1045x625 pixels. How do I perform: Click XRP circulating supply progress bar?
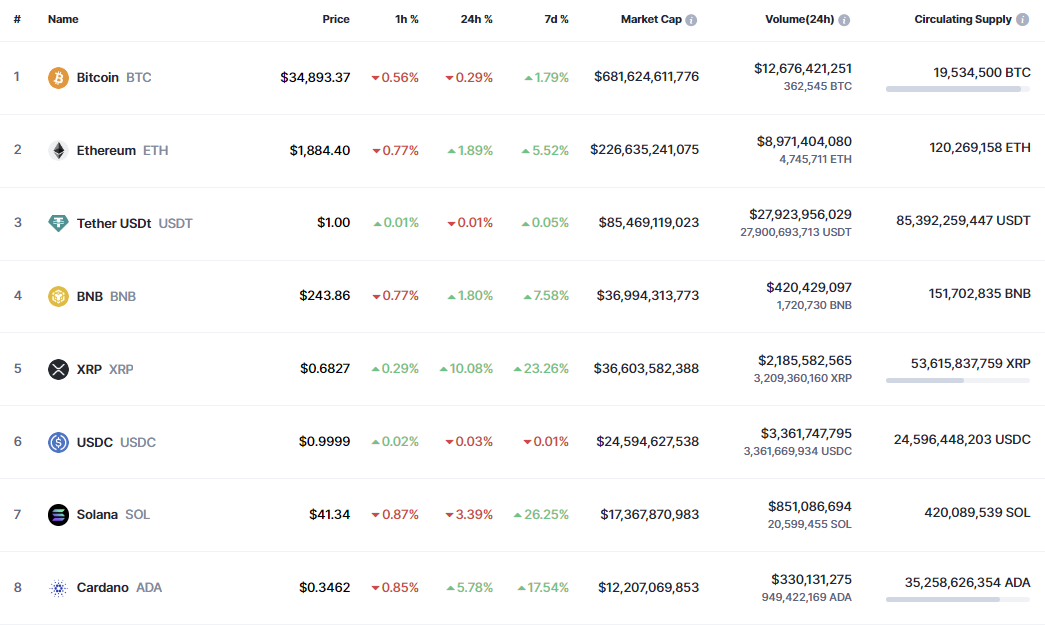pos(958,380)
